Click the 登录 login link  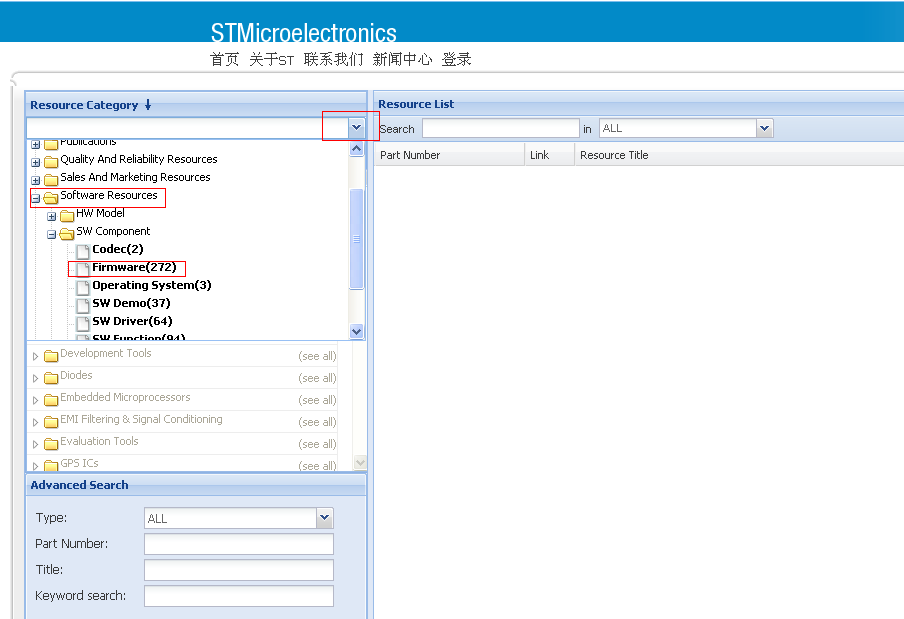click(457, 59)
